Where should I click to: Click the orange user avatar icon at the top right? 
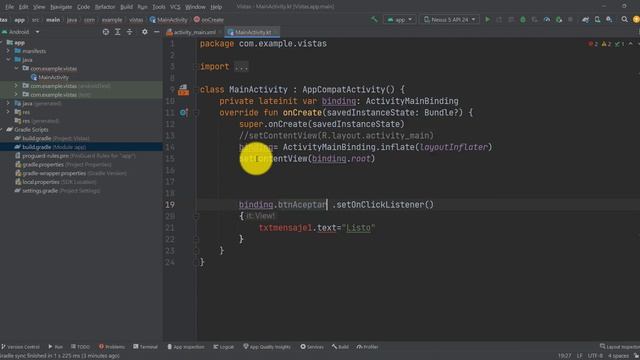pyautogui.click(x=636, y=20)
